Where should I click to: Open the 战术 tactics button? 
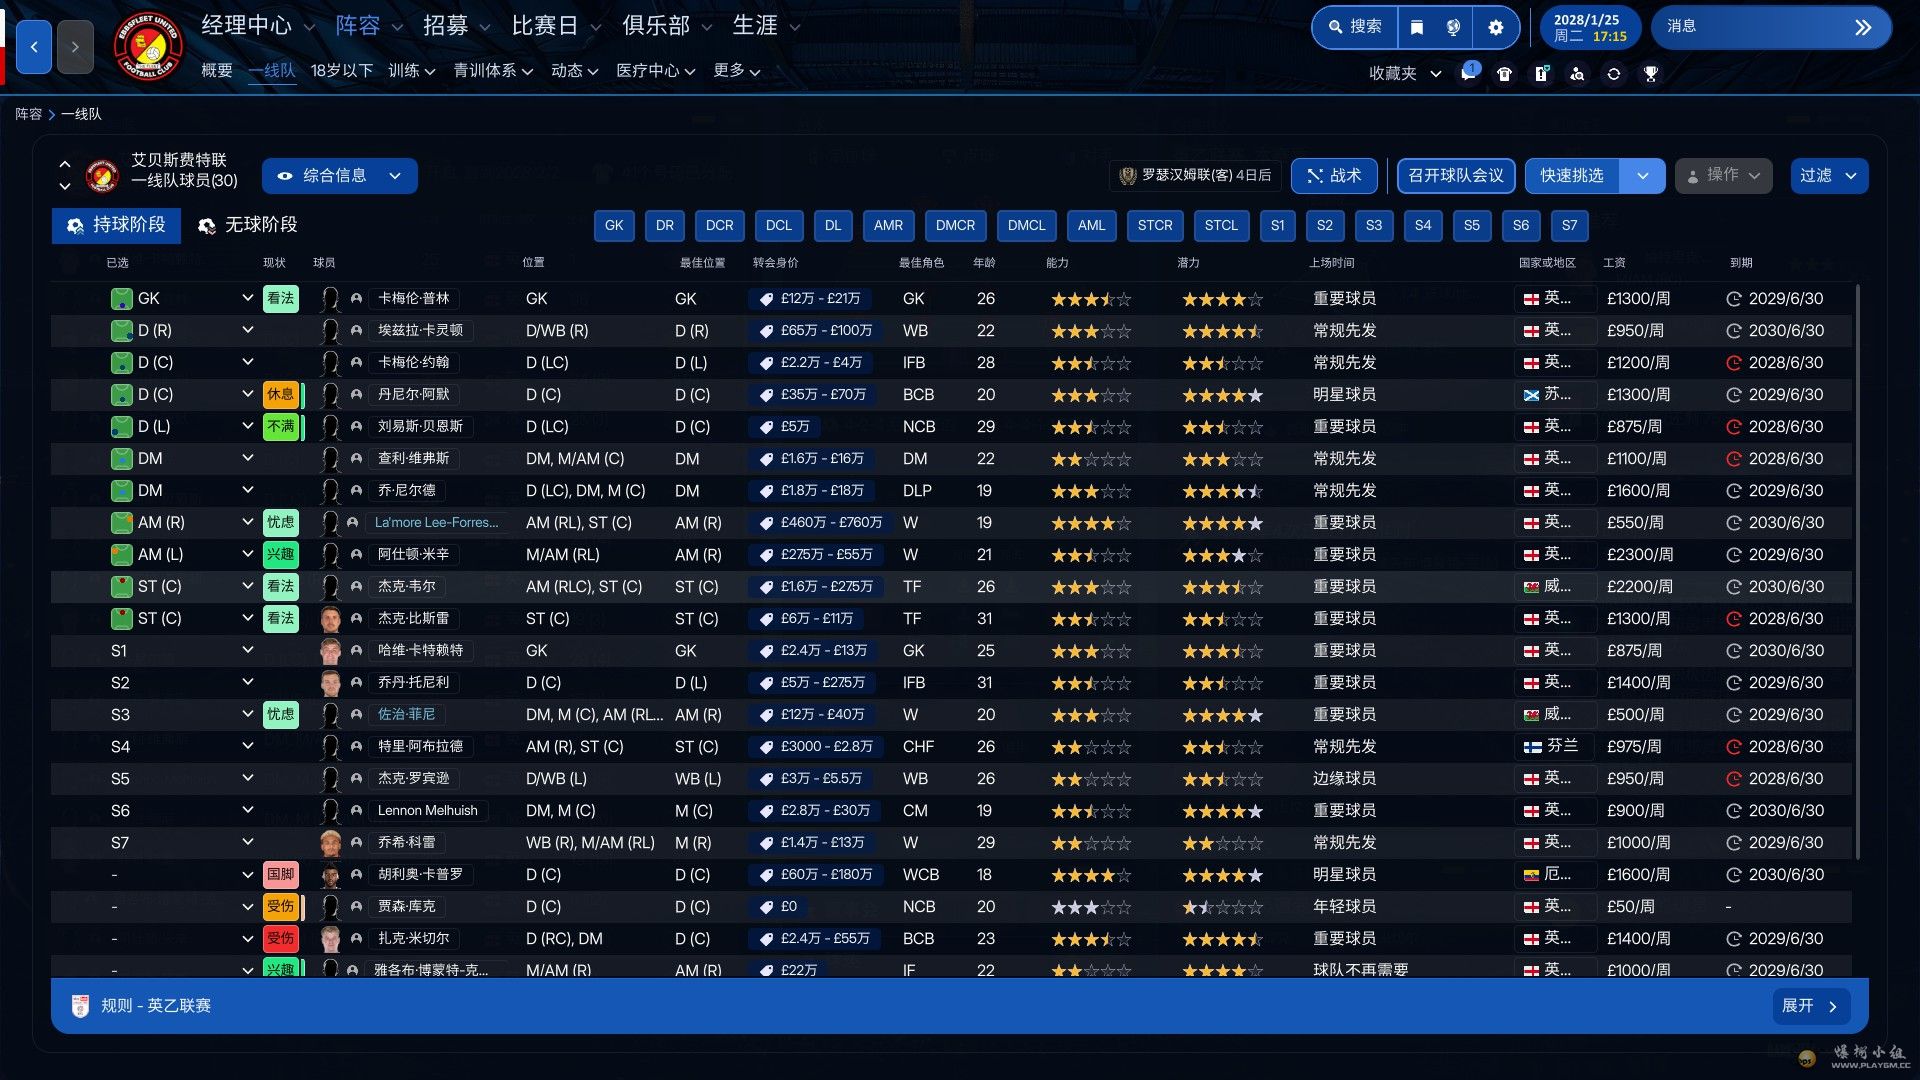pos(1334,175)
